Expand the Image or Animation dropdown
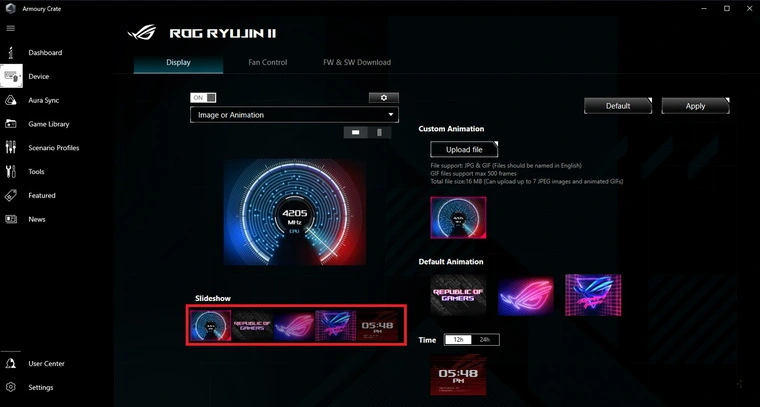The width and height of the screenshot is (760, 407). pos(294,115)
